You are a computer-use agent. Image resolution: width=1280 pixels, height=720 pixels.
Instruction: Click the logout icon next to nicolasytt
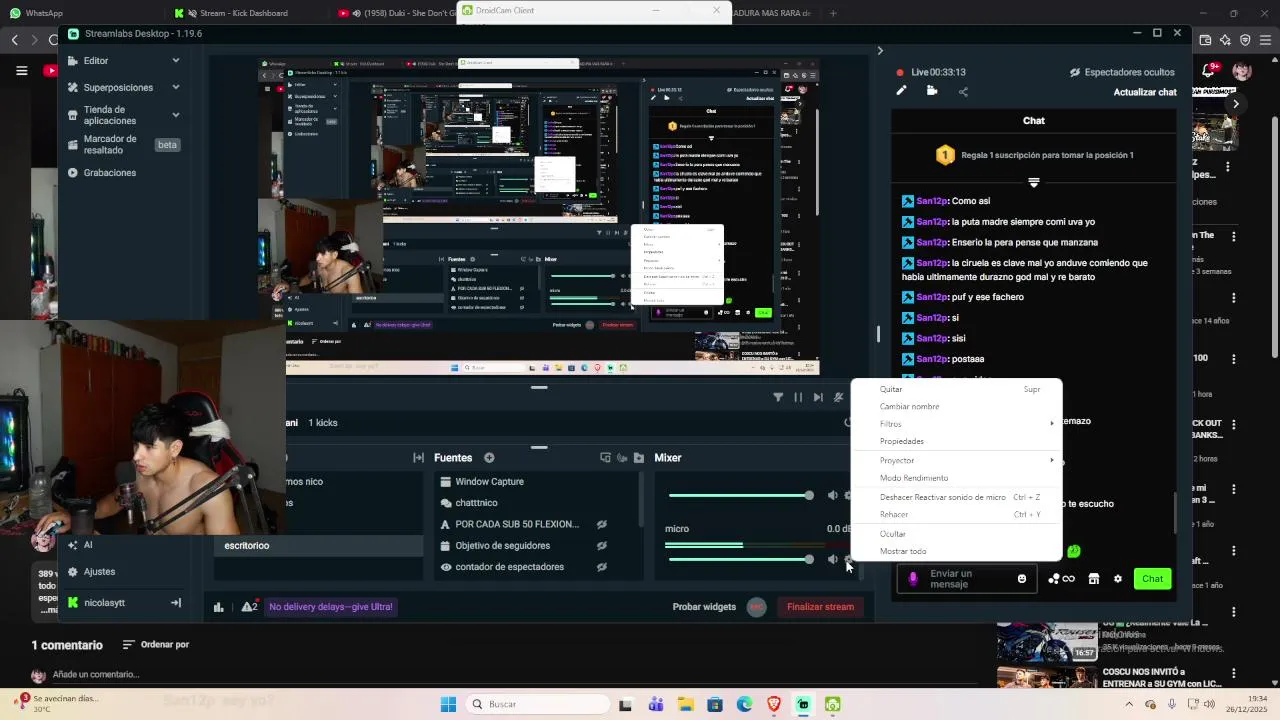(175, 603)
